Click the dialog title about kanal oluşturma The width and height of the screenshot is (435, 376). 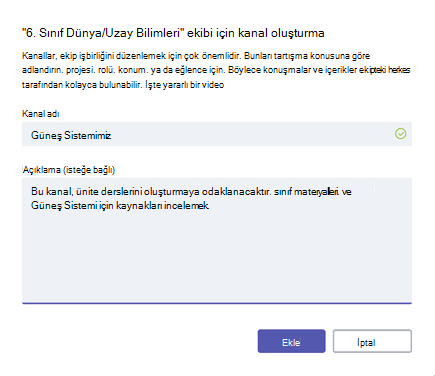[173, 33]
